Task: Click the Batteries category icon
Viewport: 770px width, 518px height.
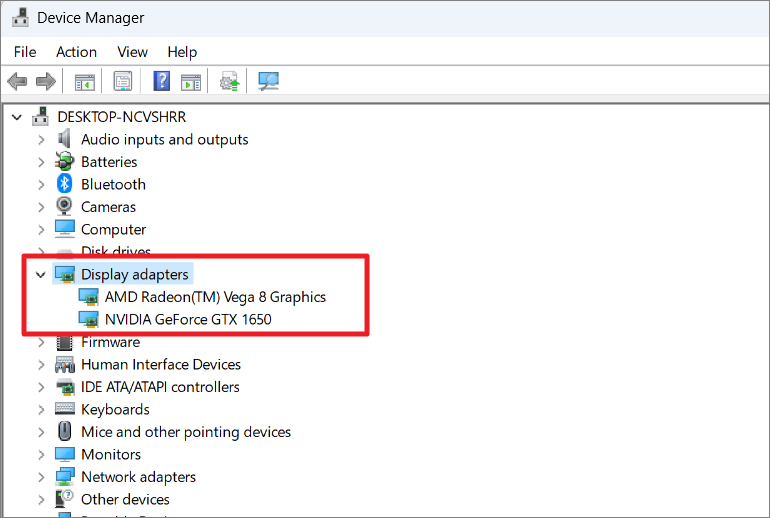Action: [64, 162]
